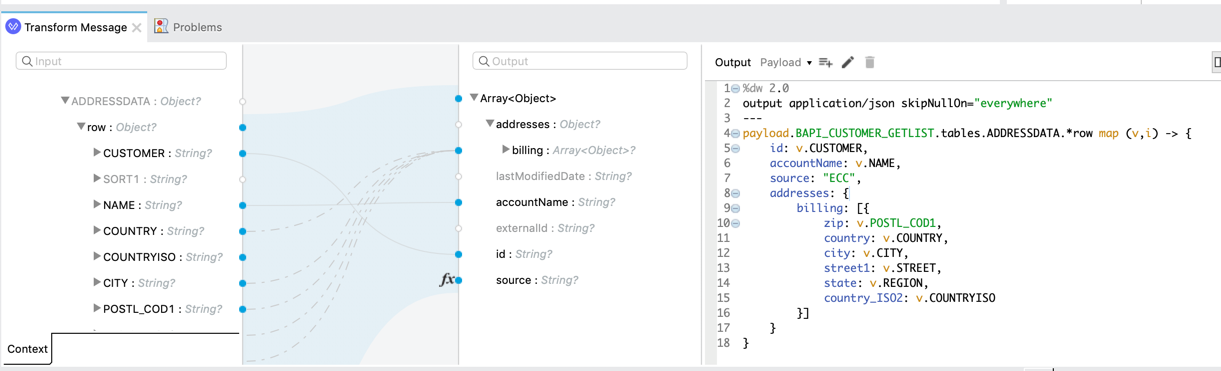Click the externalId output connector dot
Viewport: 1221px width, 371px height.
(459, 228)
